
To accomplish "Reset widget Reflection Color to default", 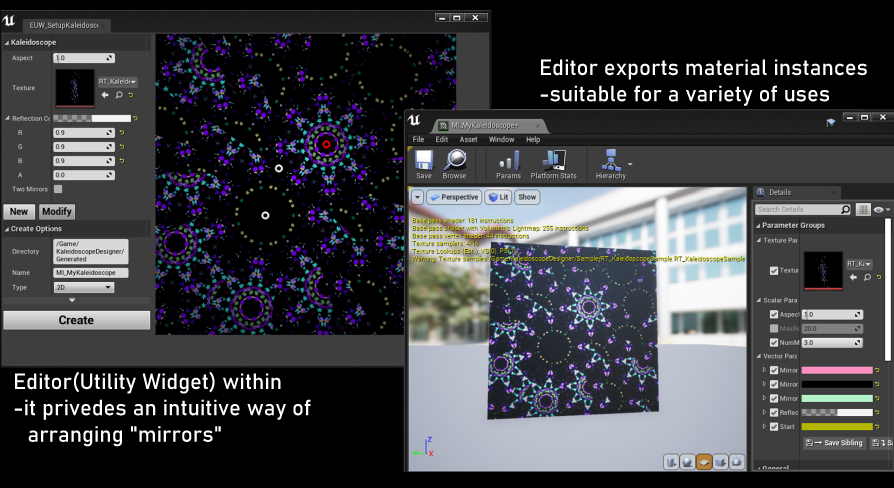I will 135,119.
